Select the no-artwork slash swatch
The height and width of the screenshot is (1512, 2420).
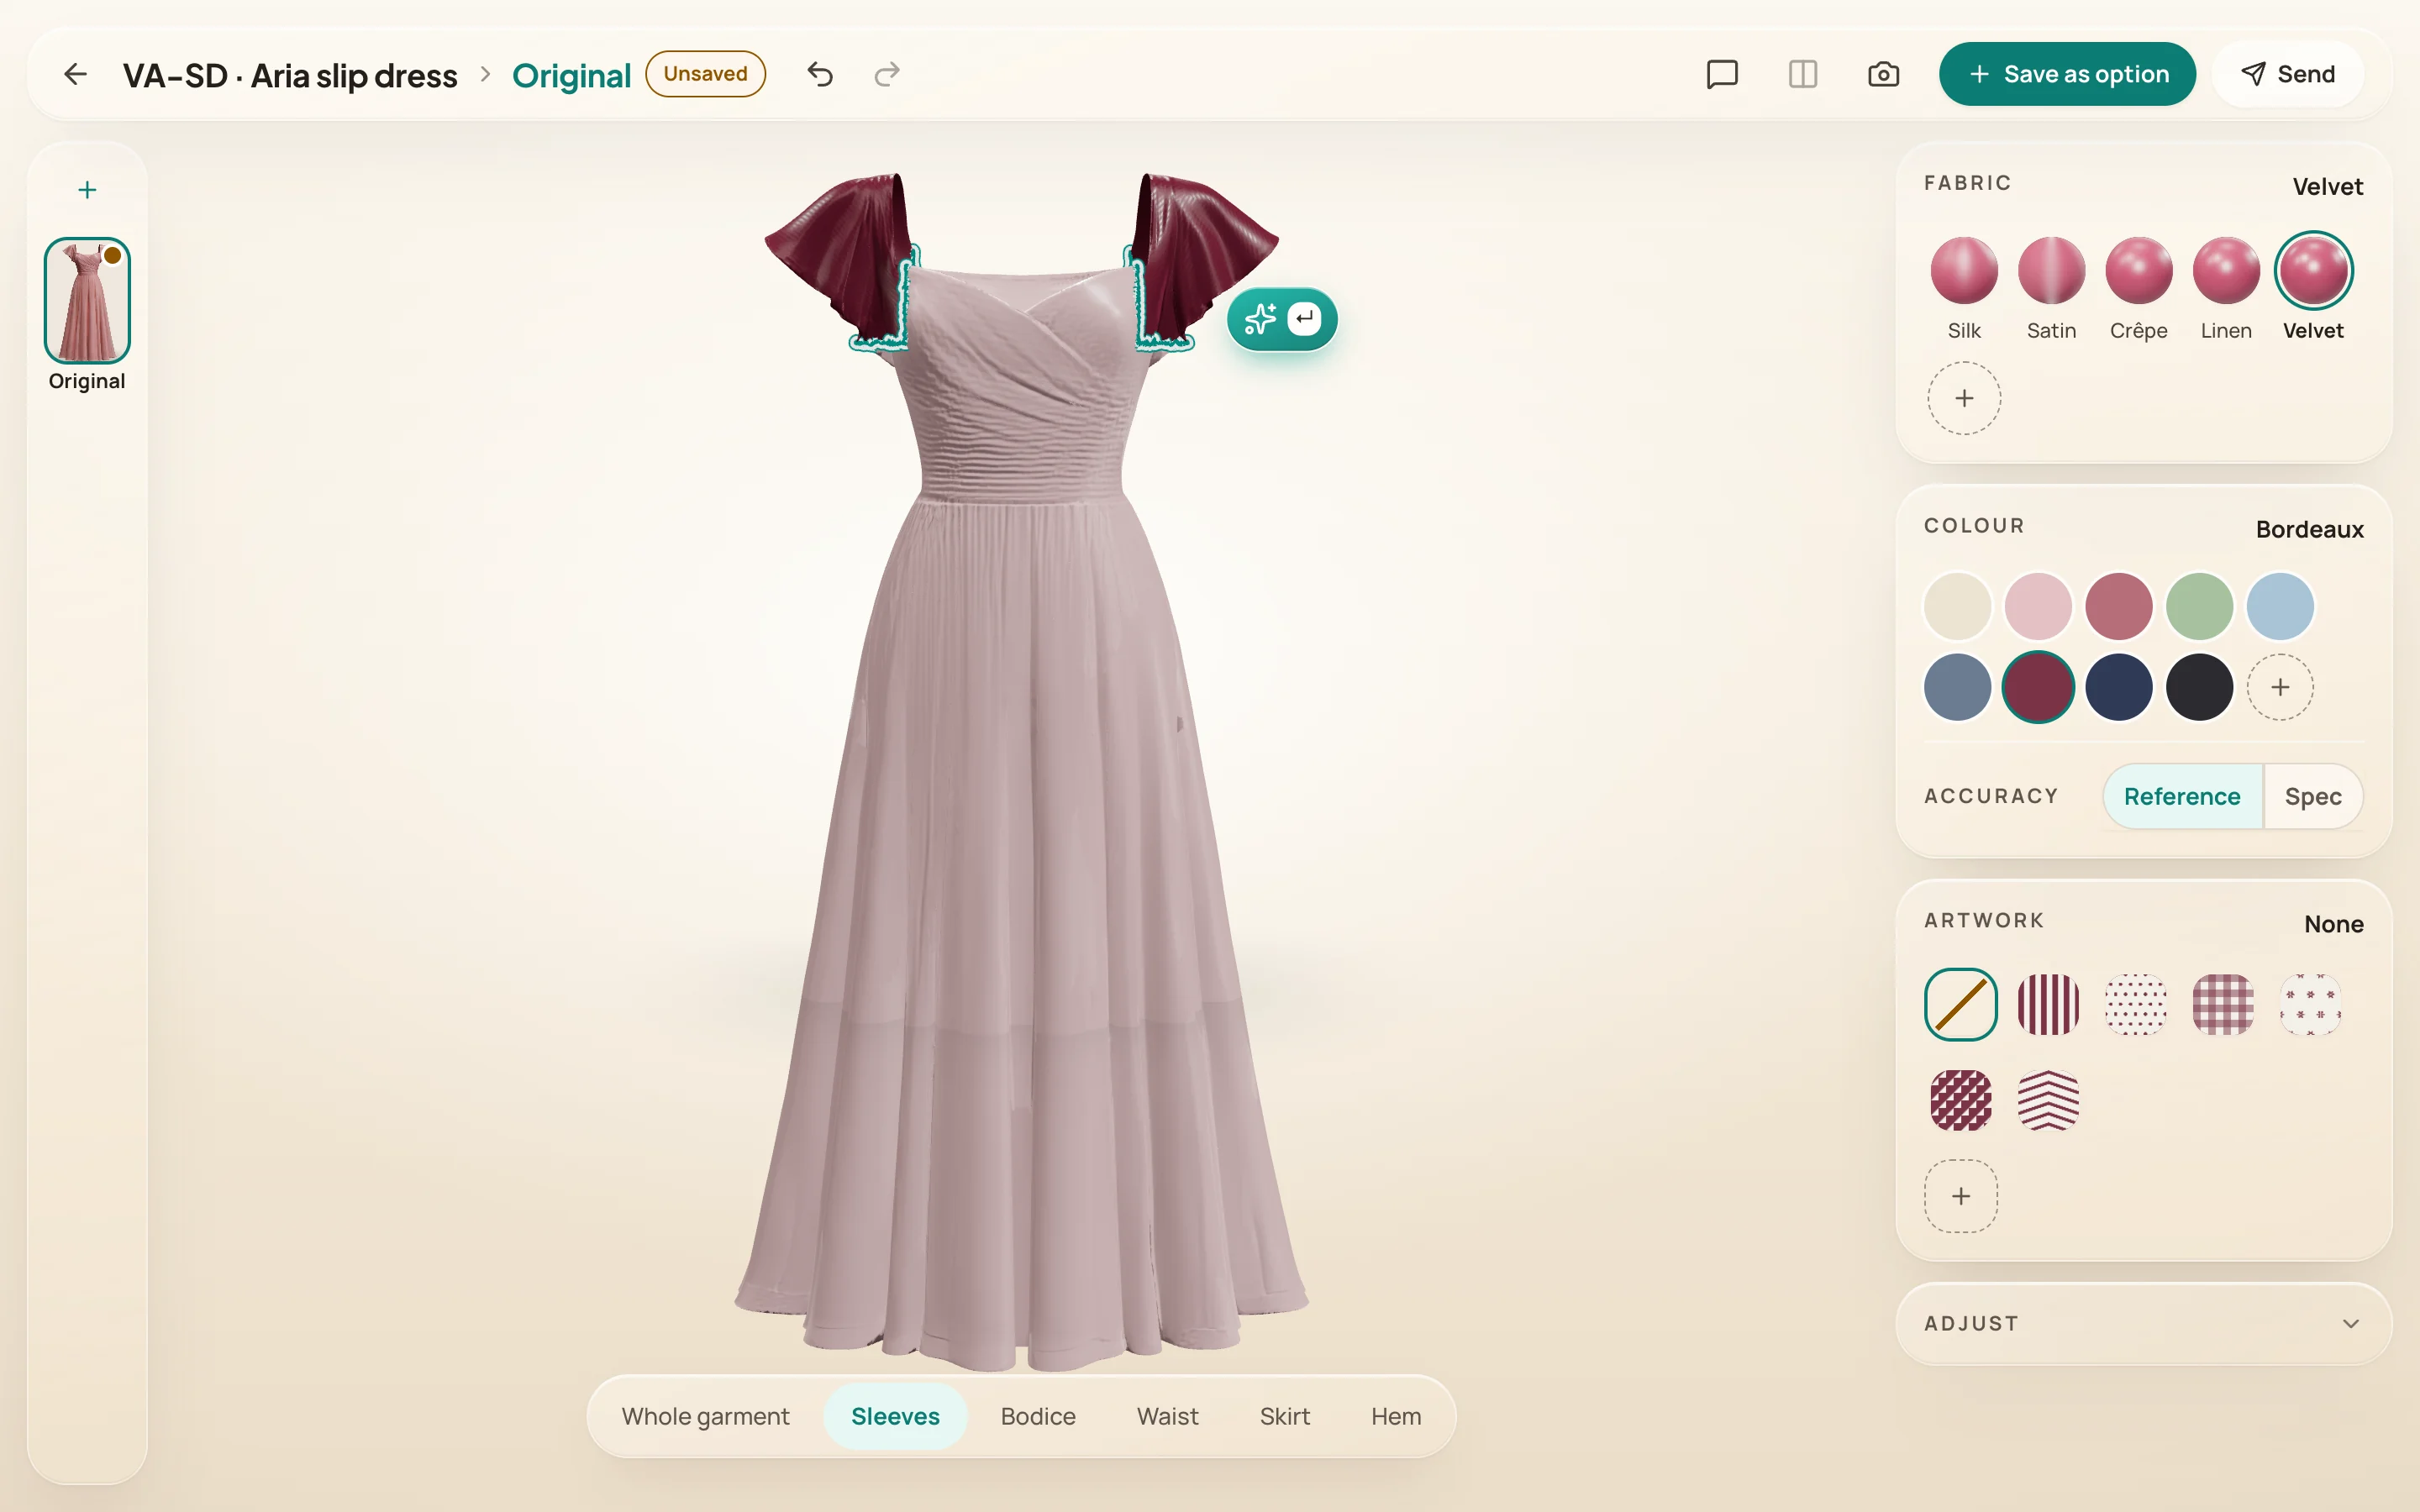pyautogui.click(x=1961, y=1004)
